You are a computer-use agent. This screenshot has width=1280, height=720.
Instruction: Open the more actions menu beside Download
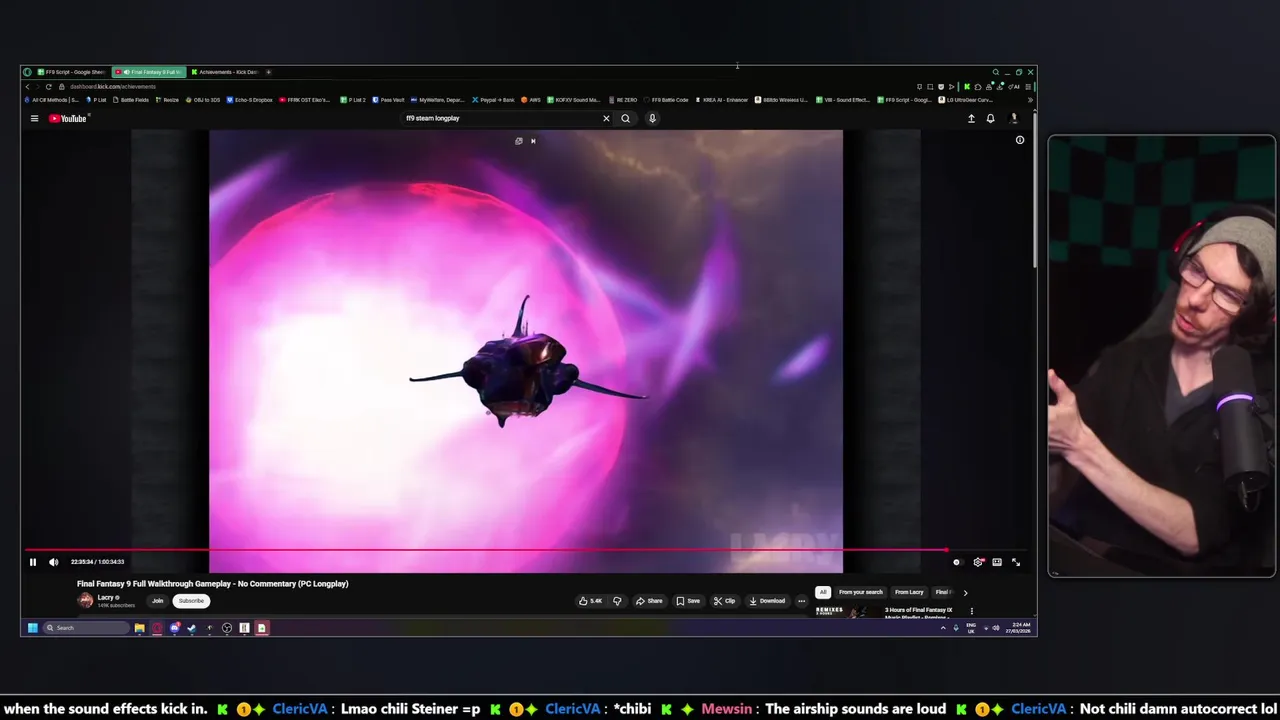tap(802, 601)
